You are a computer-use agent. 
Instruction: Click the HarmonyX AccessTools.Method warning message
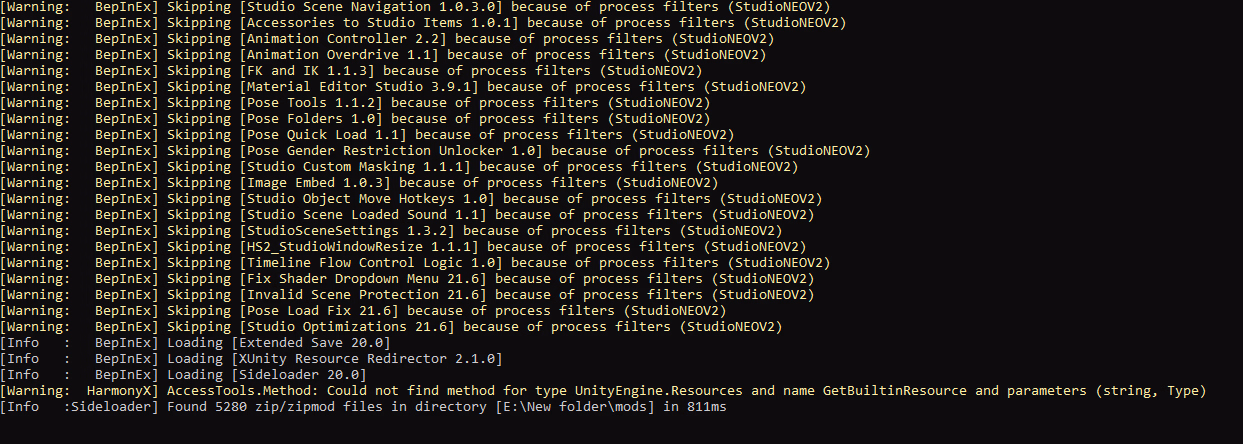point(603,391)
